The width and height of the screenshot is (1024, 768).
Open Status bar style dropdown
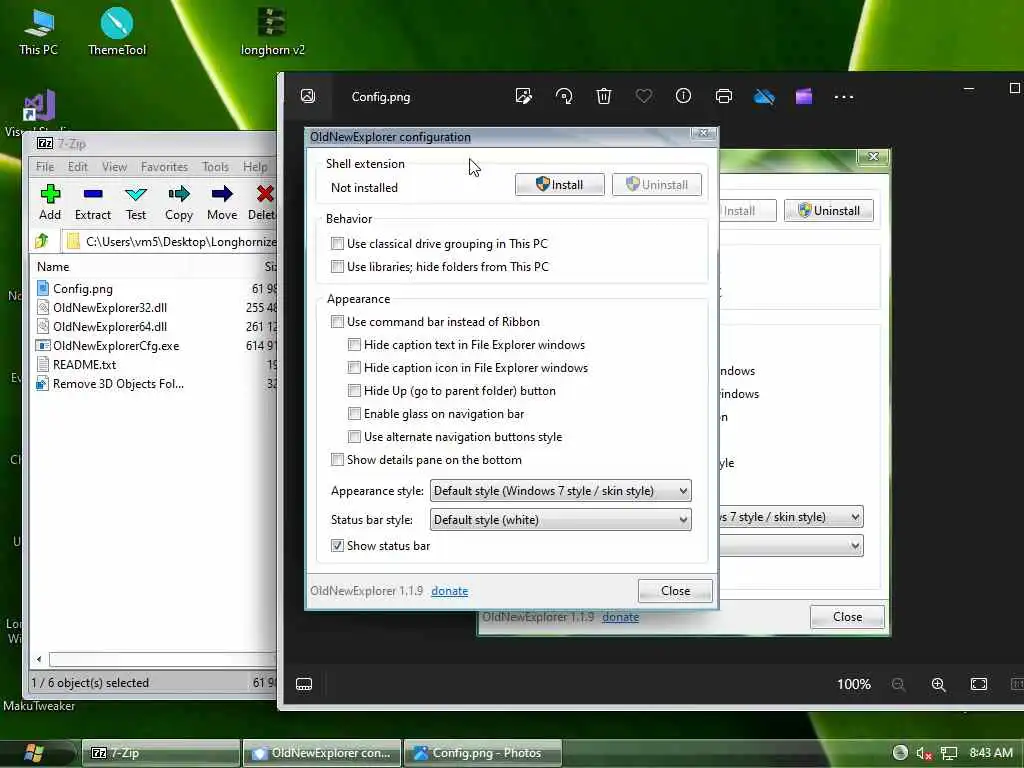click(560, 520)
